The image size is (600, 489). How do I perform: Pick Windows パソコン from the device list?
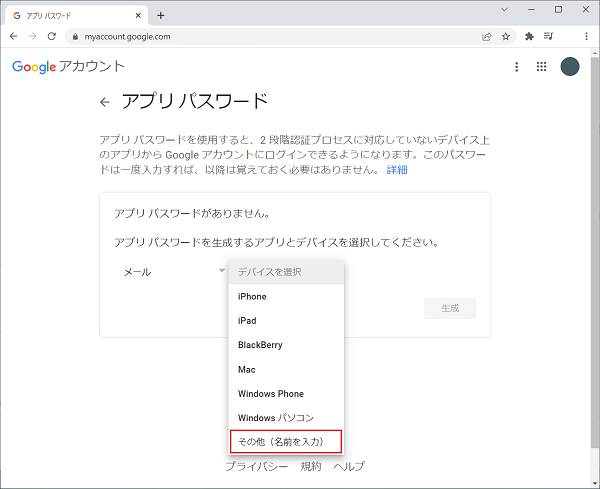(273, 417)
